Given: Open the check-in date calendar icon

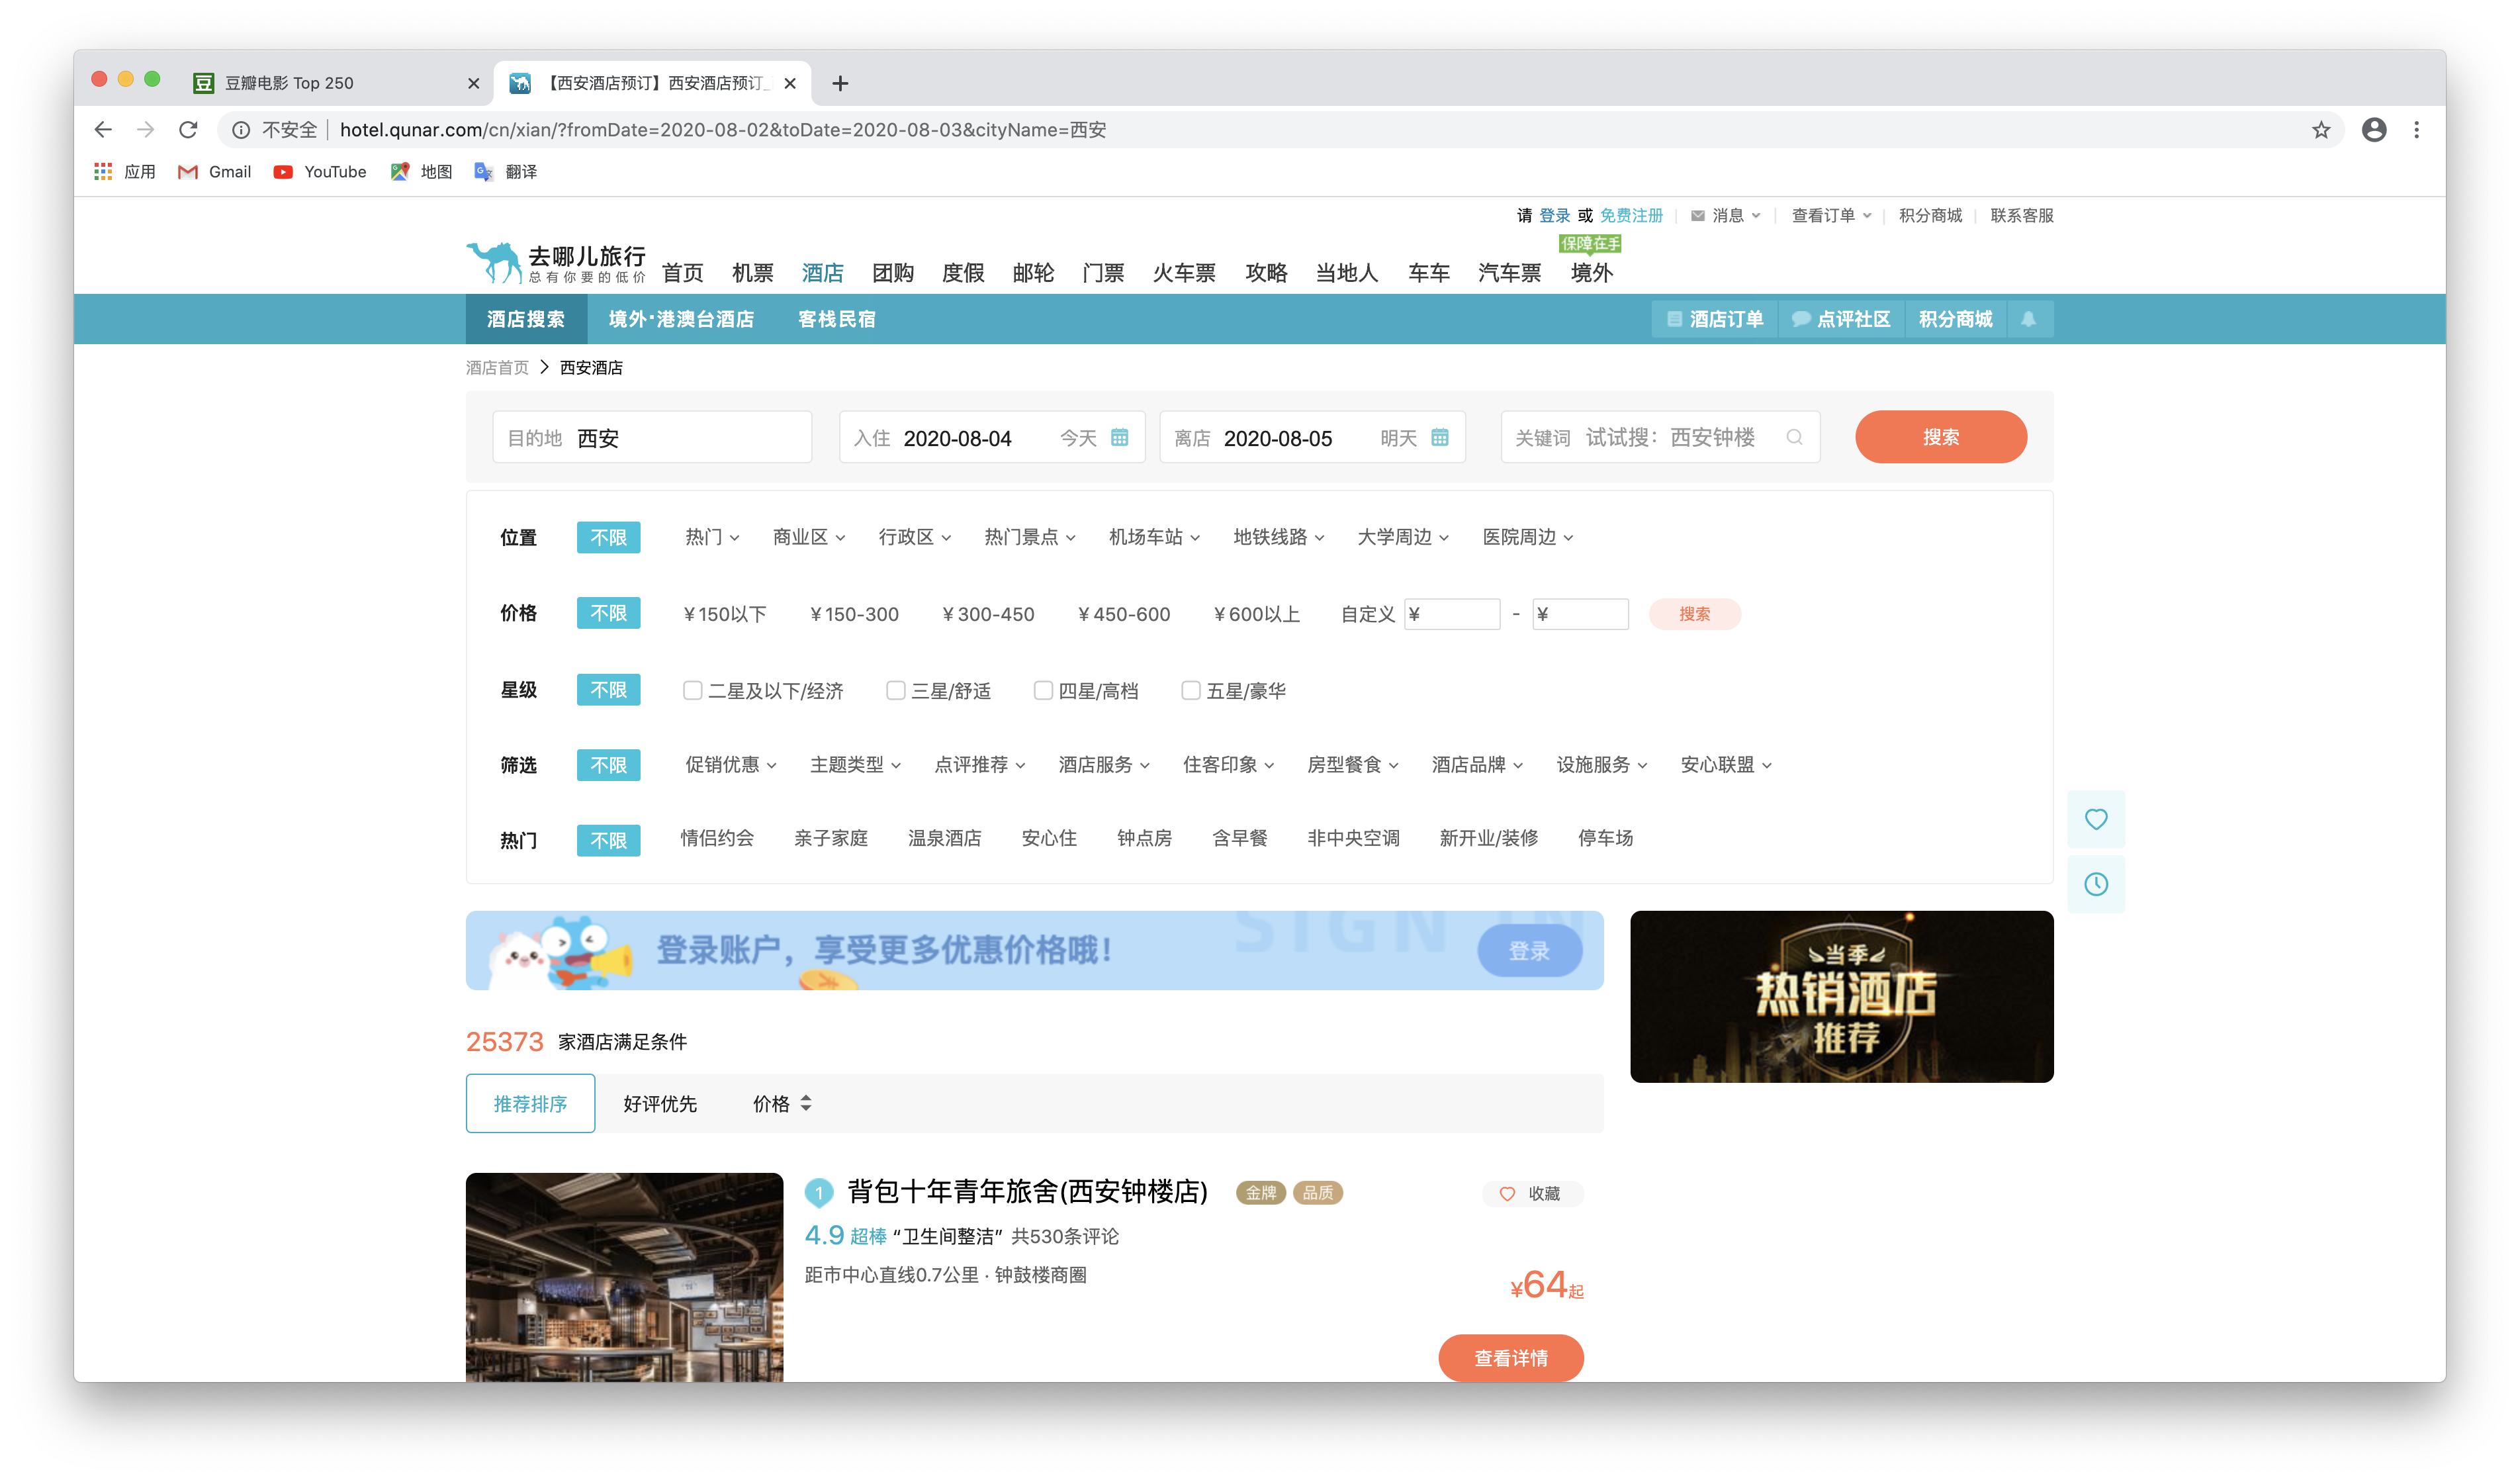Looking at the screenshot, I should pyautogui.click(x=1120, y=437).
